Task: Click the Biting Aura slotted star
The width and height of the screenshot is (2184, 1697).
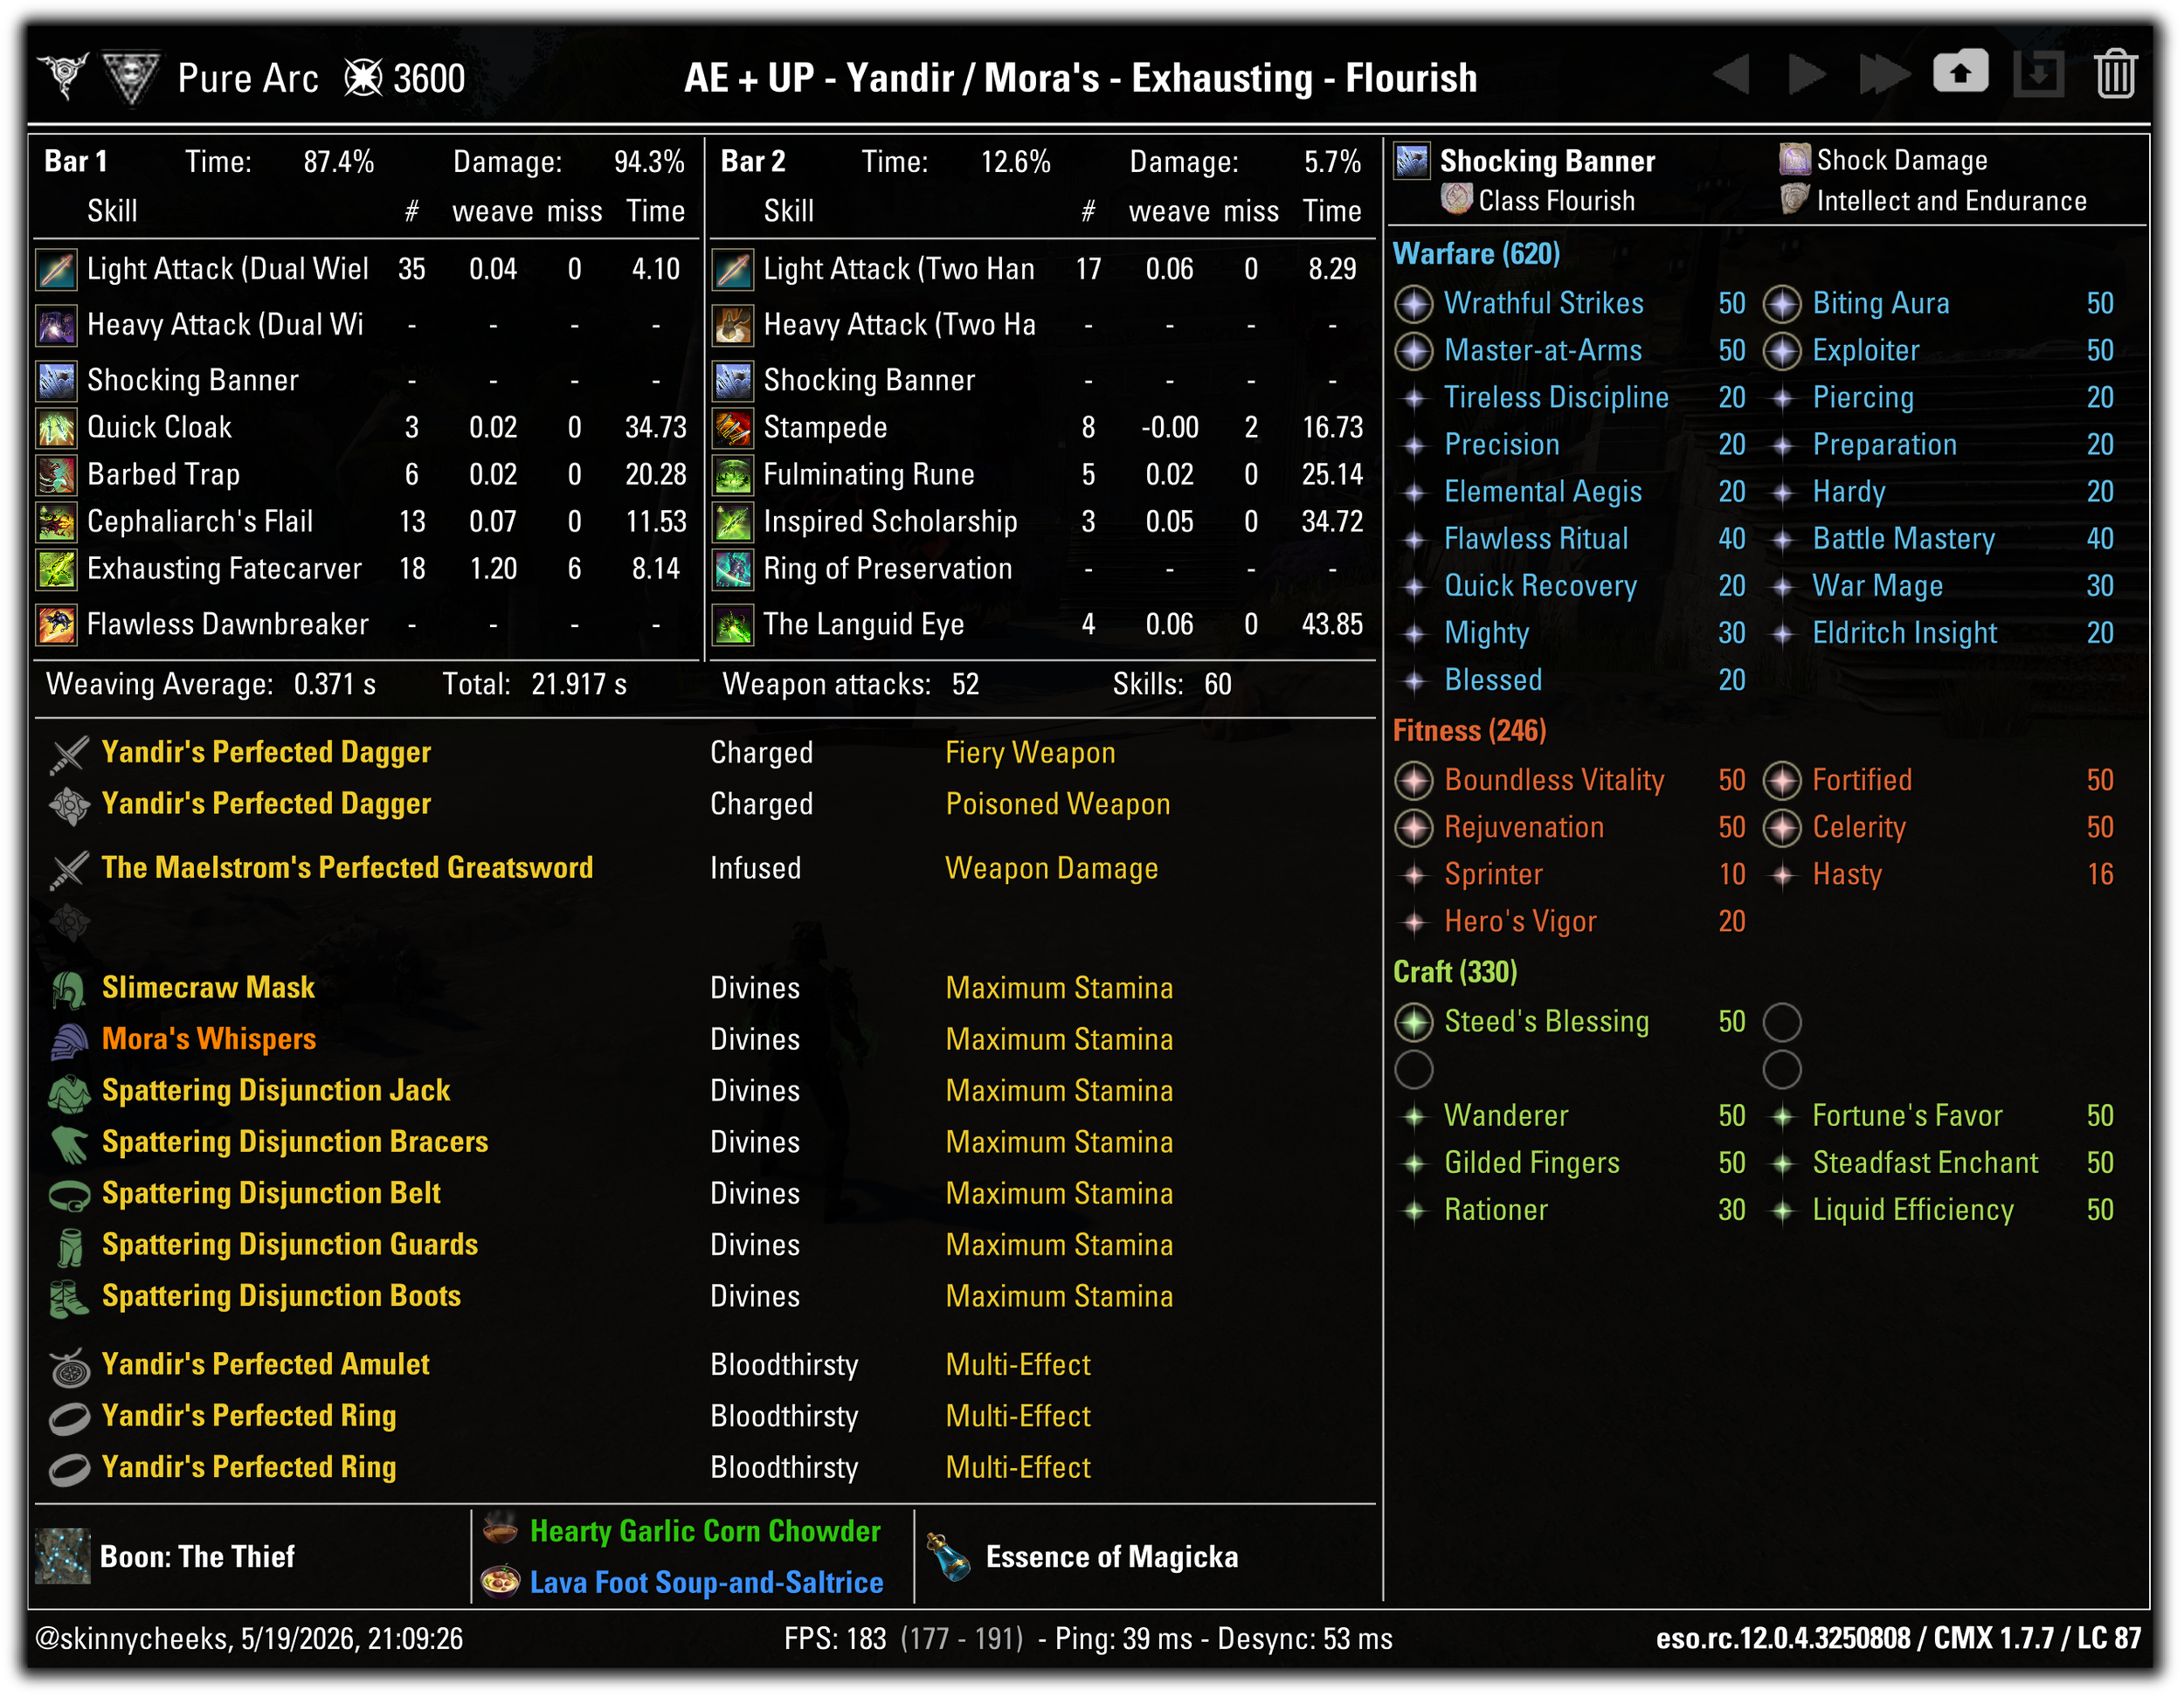Action: [1781, 304]
